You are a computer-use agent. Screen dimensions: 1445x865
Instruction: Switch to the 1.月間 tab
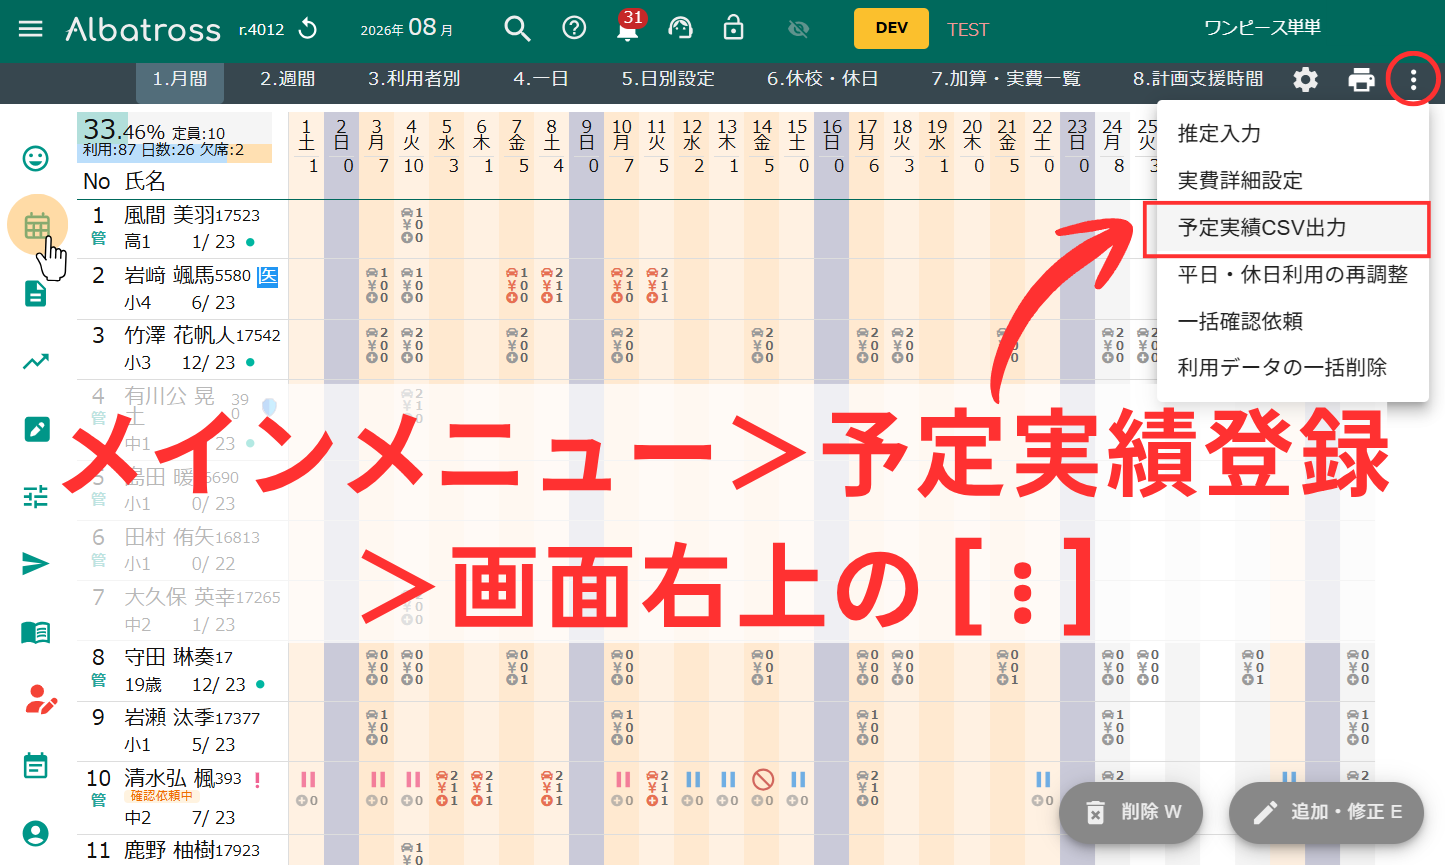[x=180, y=79]
